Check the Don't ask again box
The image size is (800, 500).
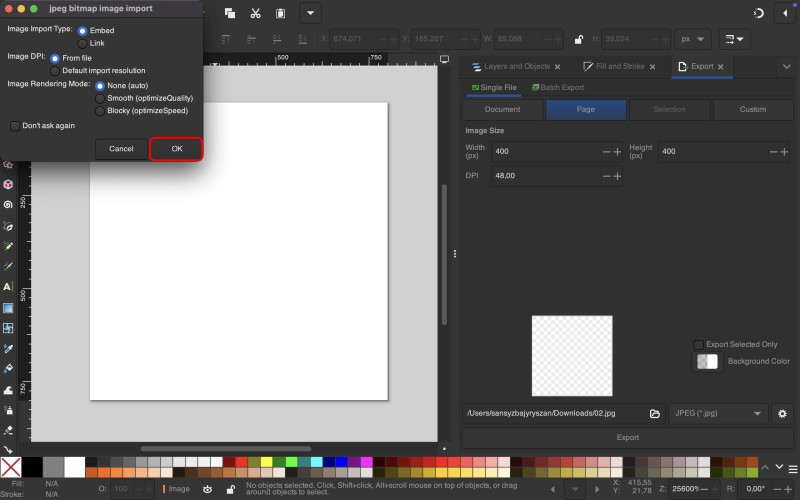pos(15,126)
